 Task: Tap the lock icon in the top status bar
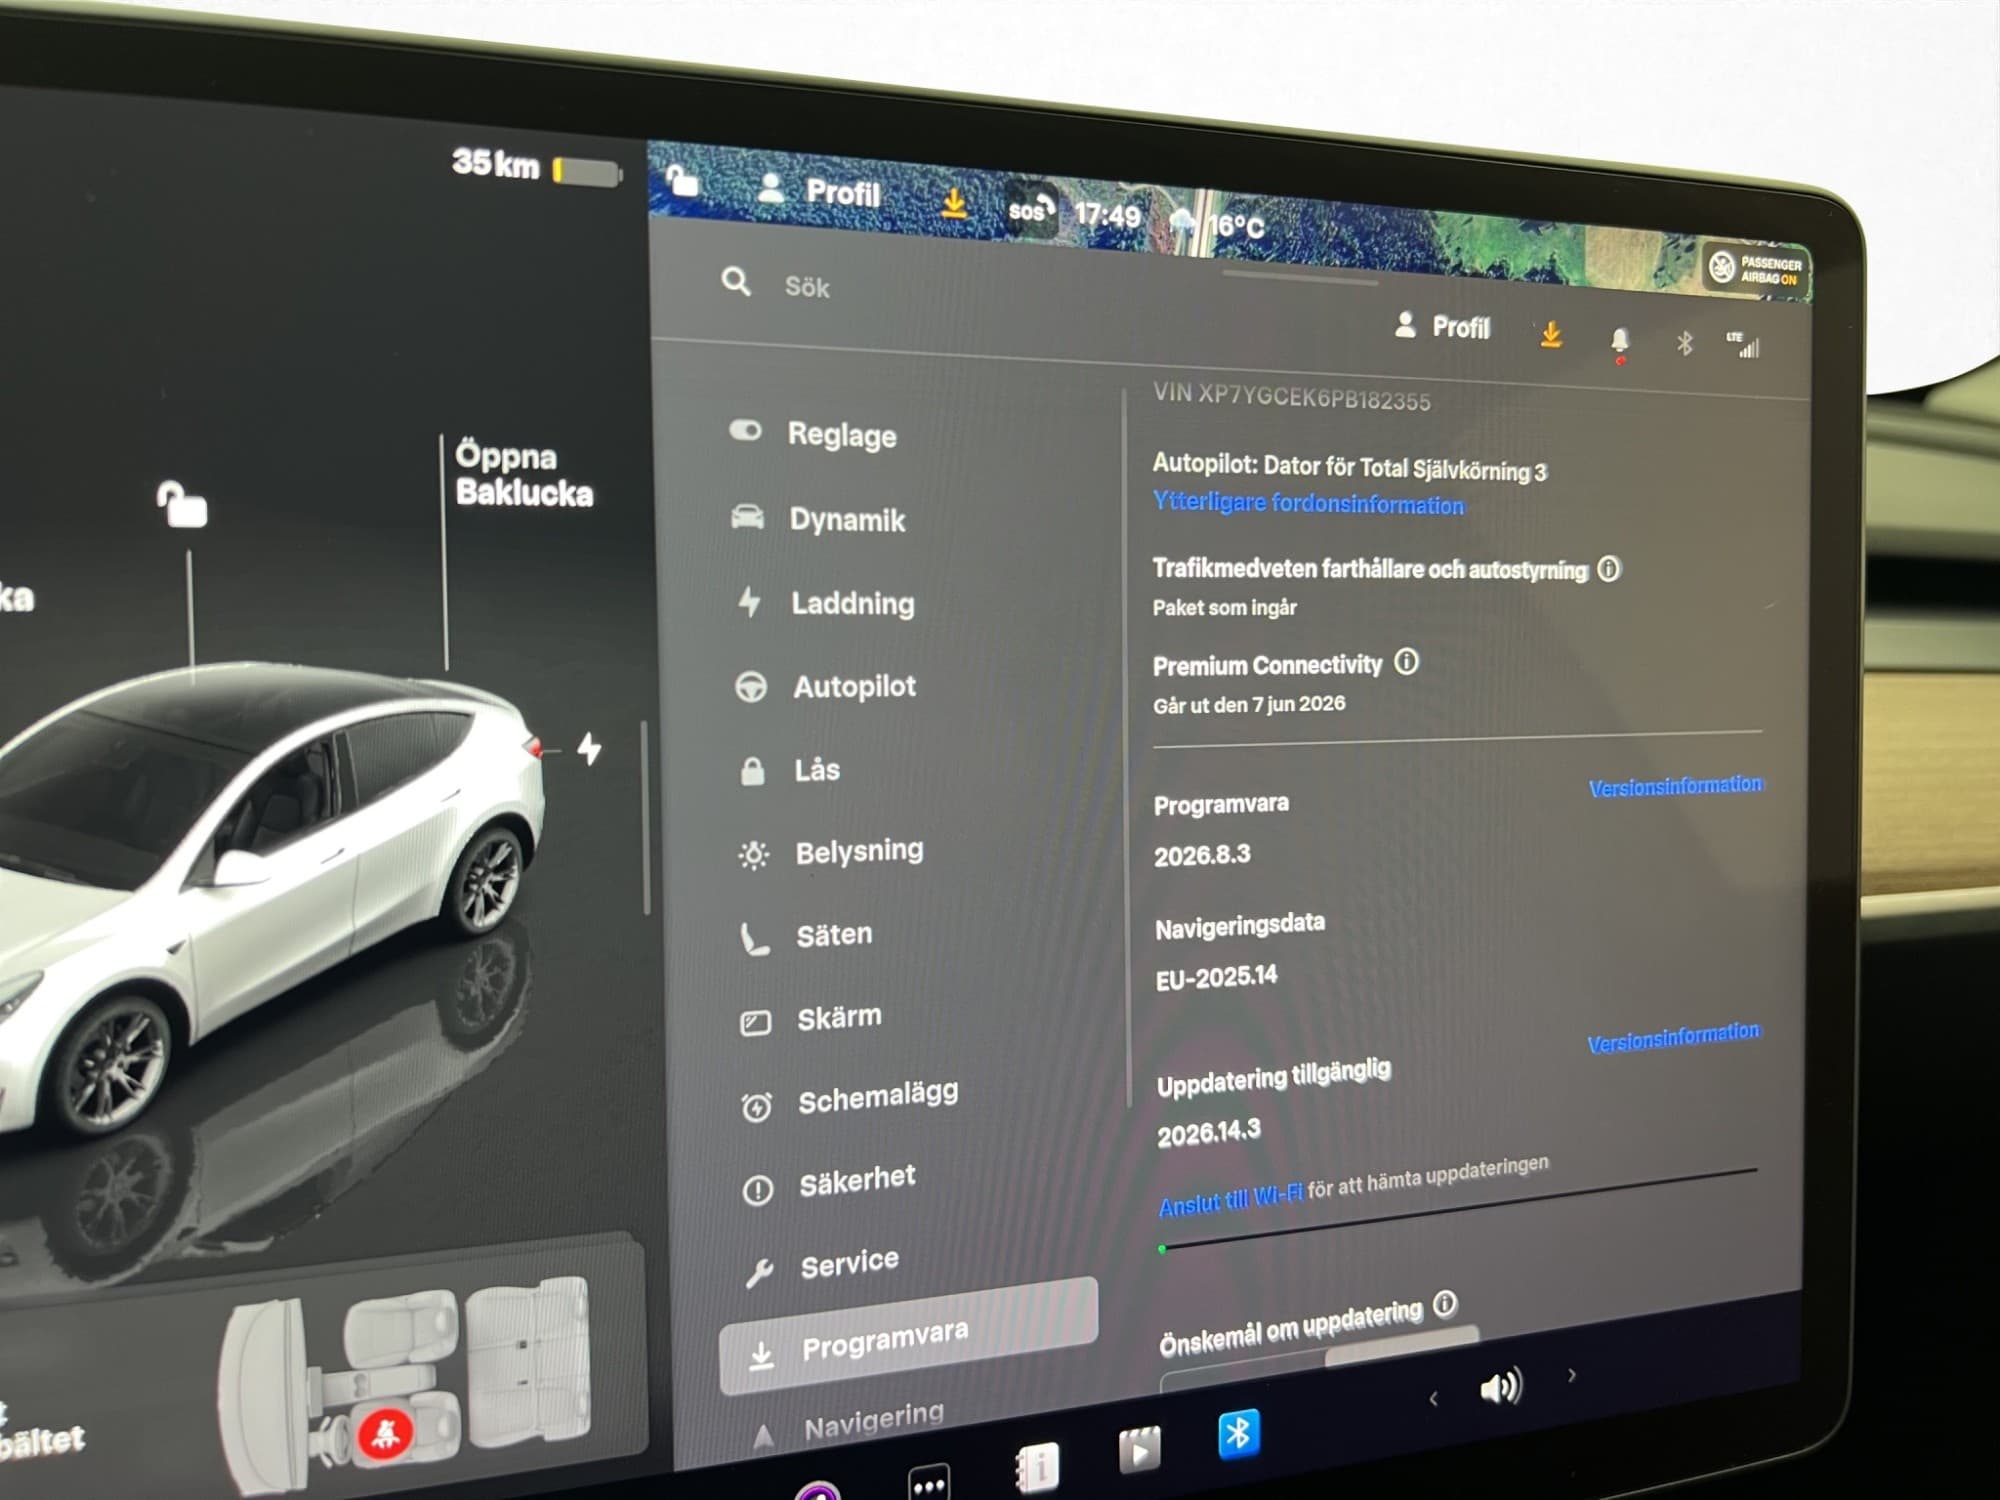(x=683, y=180)
